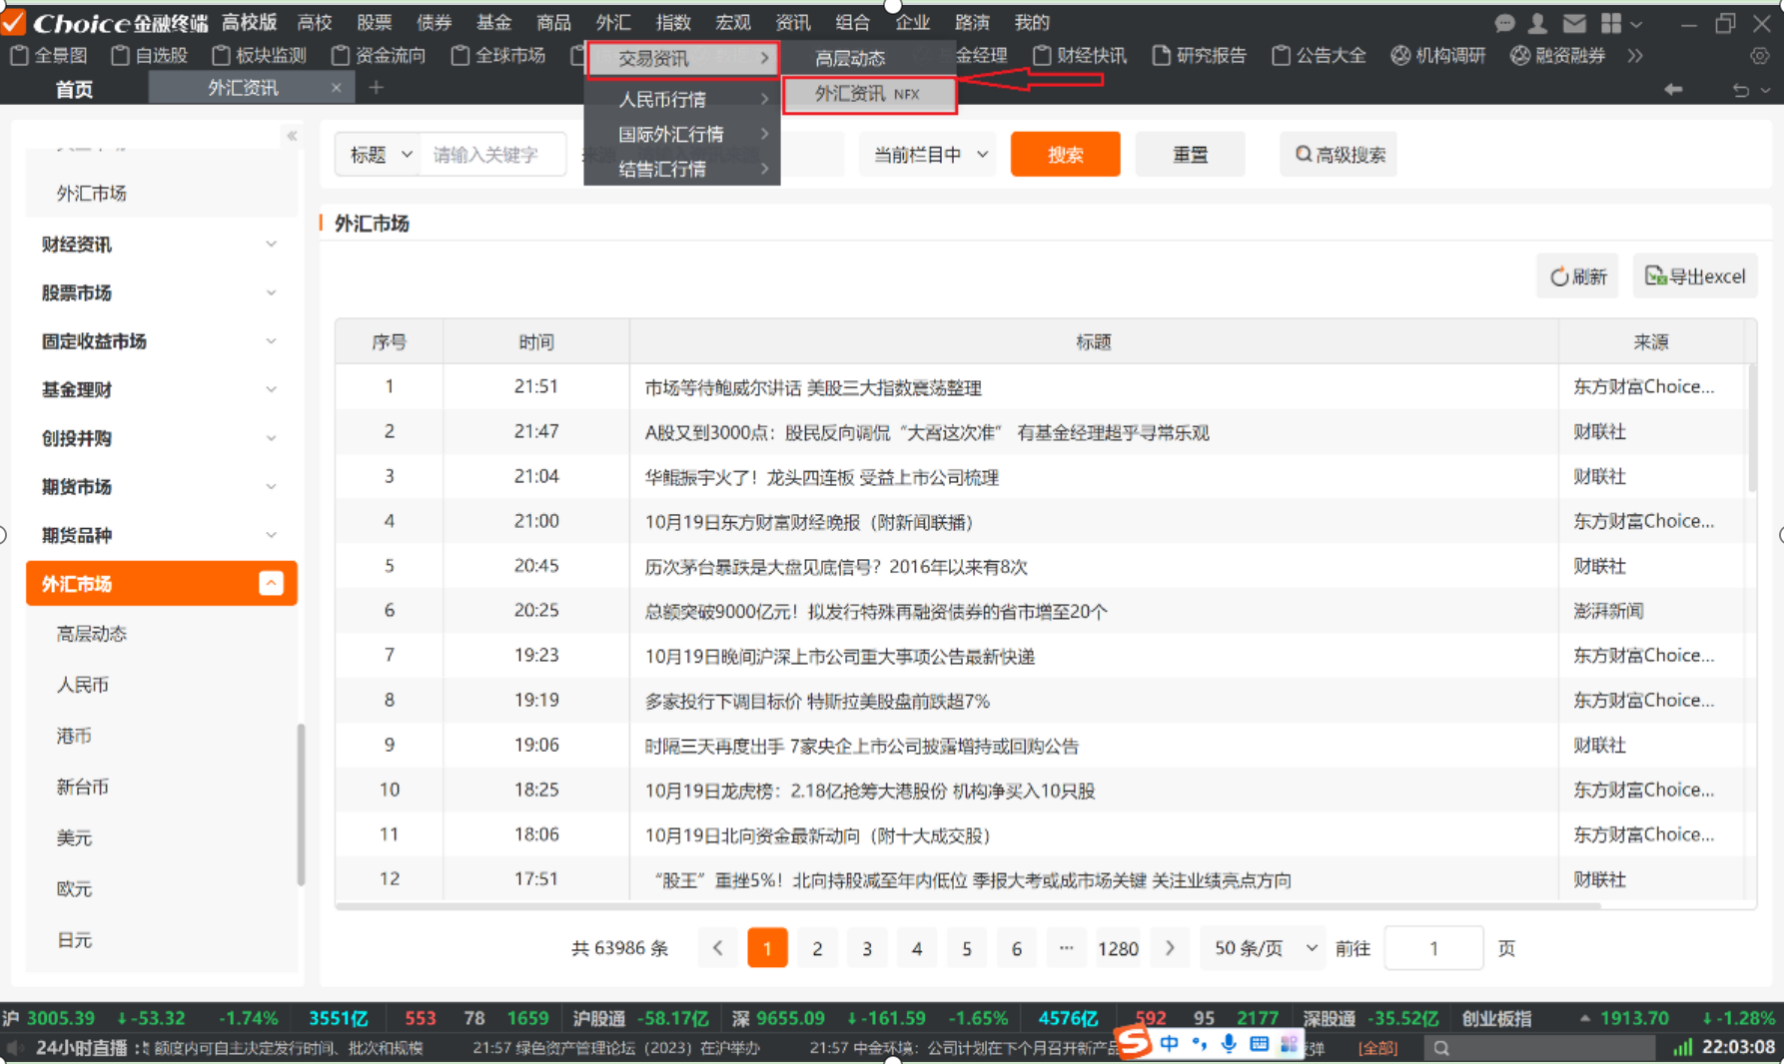Open the 当前栏目中 scope dropdown
Screen dimensions: 1784x1064
929,155
